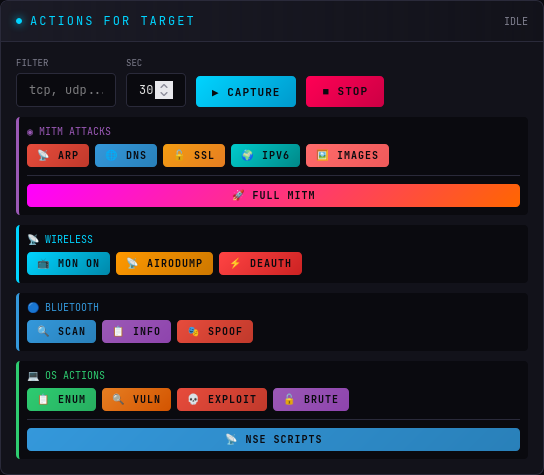Decrease seconds with the down stepper arrow
544x475 pixels.
click(164, 94)
